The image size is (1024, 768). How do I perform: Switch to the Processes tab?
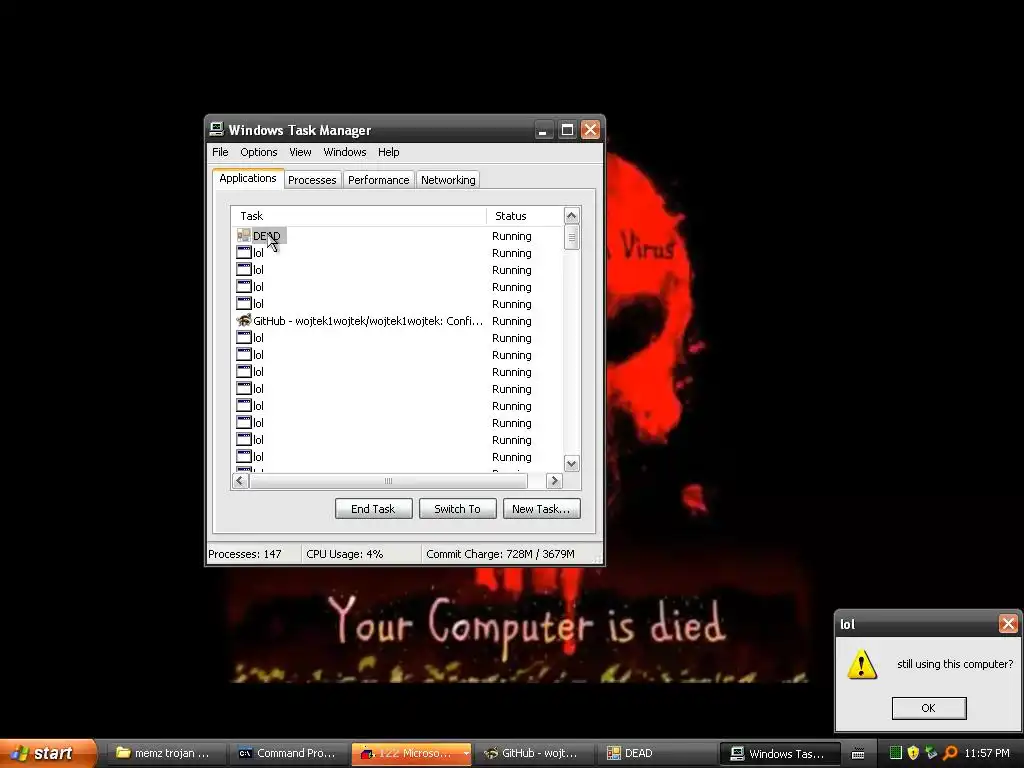(x=312, y=180)
